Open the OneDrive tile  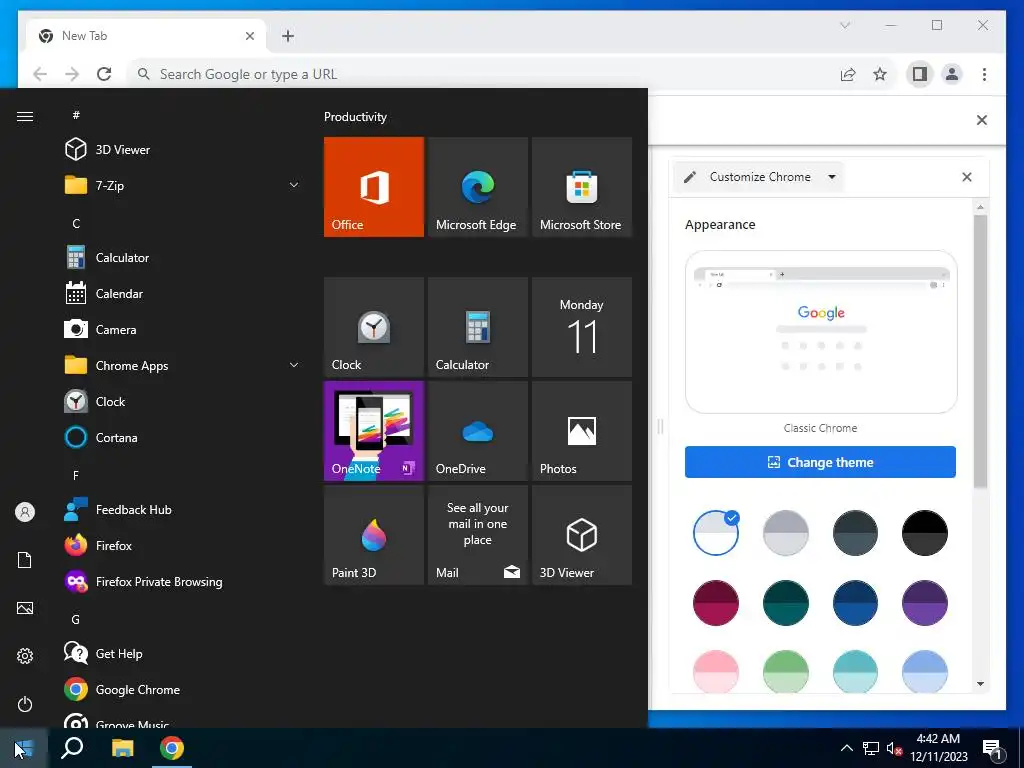pos(477,431)
